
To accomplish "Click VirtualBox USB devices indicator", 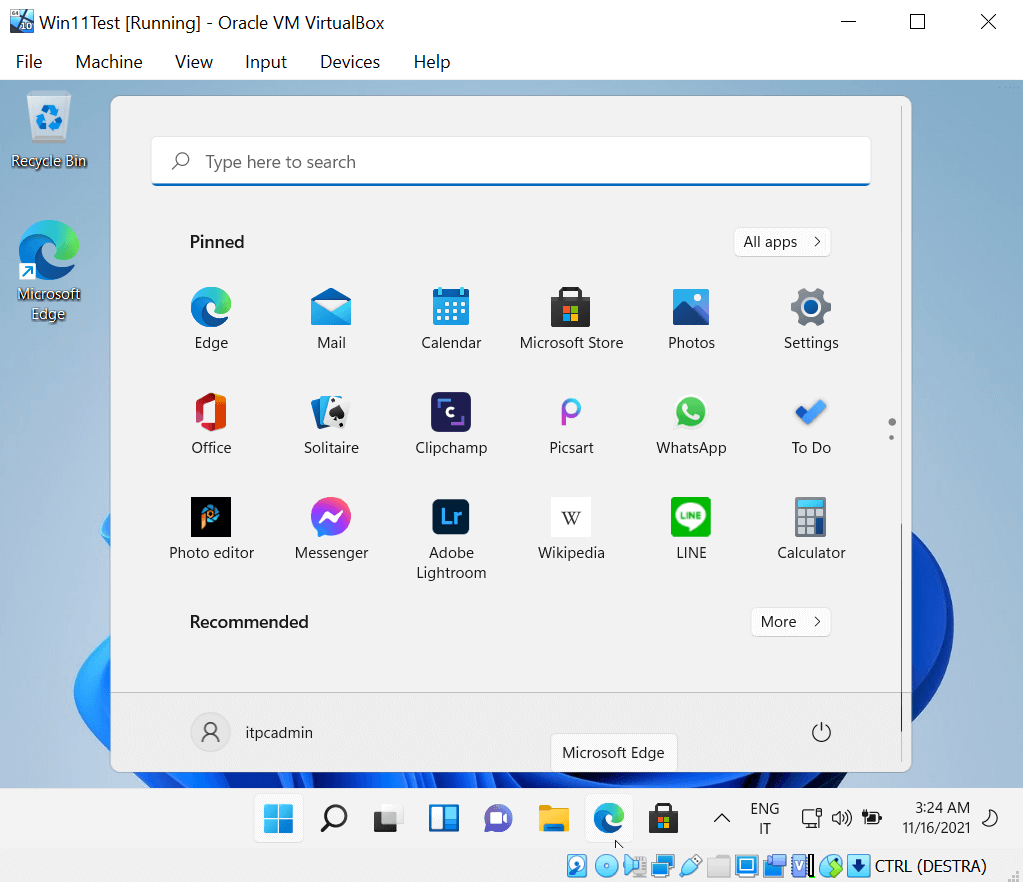I will pyautogui.click(x=690, y=866).
